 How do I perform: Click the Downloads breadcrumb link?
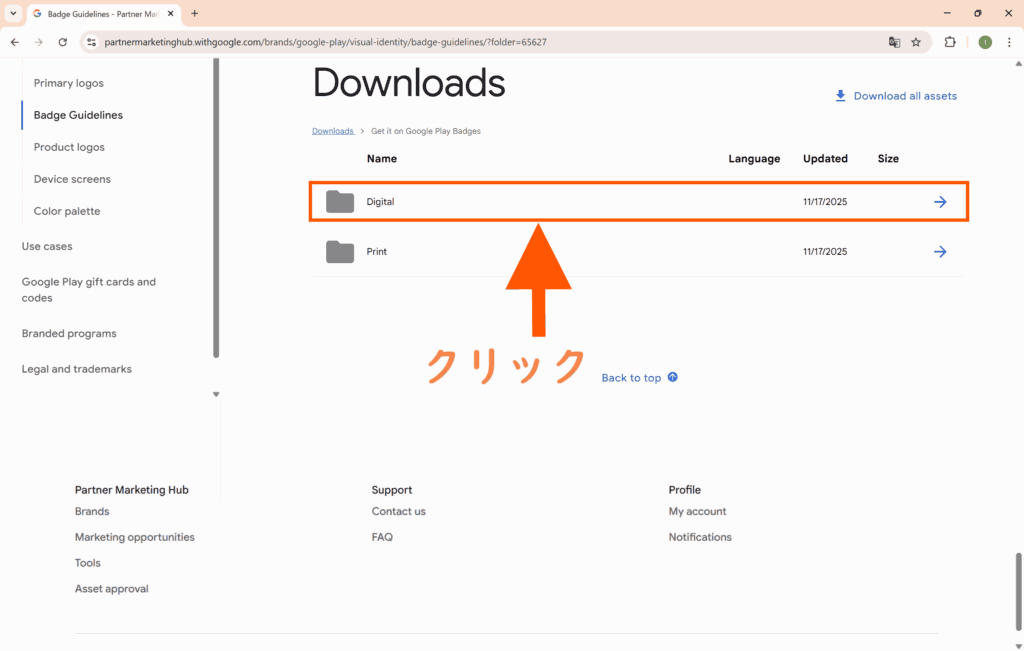(x=333, y=131)
